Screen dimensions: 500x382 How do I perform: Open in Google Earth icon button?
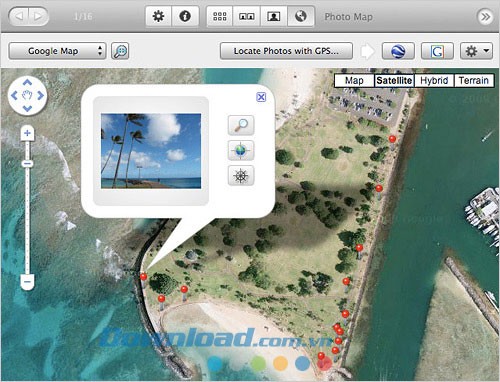point(398,51)
